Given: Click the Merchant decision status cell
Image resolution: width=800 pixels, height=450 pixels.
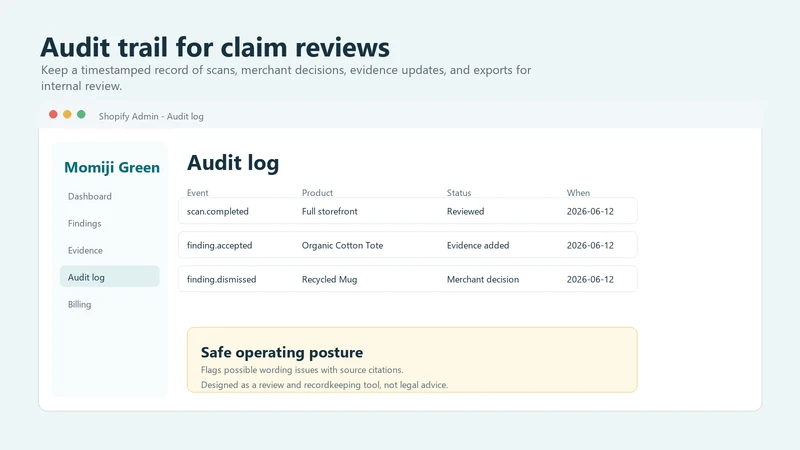Looking at the screenshot, I should [483, 280].
